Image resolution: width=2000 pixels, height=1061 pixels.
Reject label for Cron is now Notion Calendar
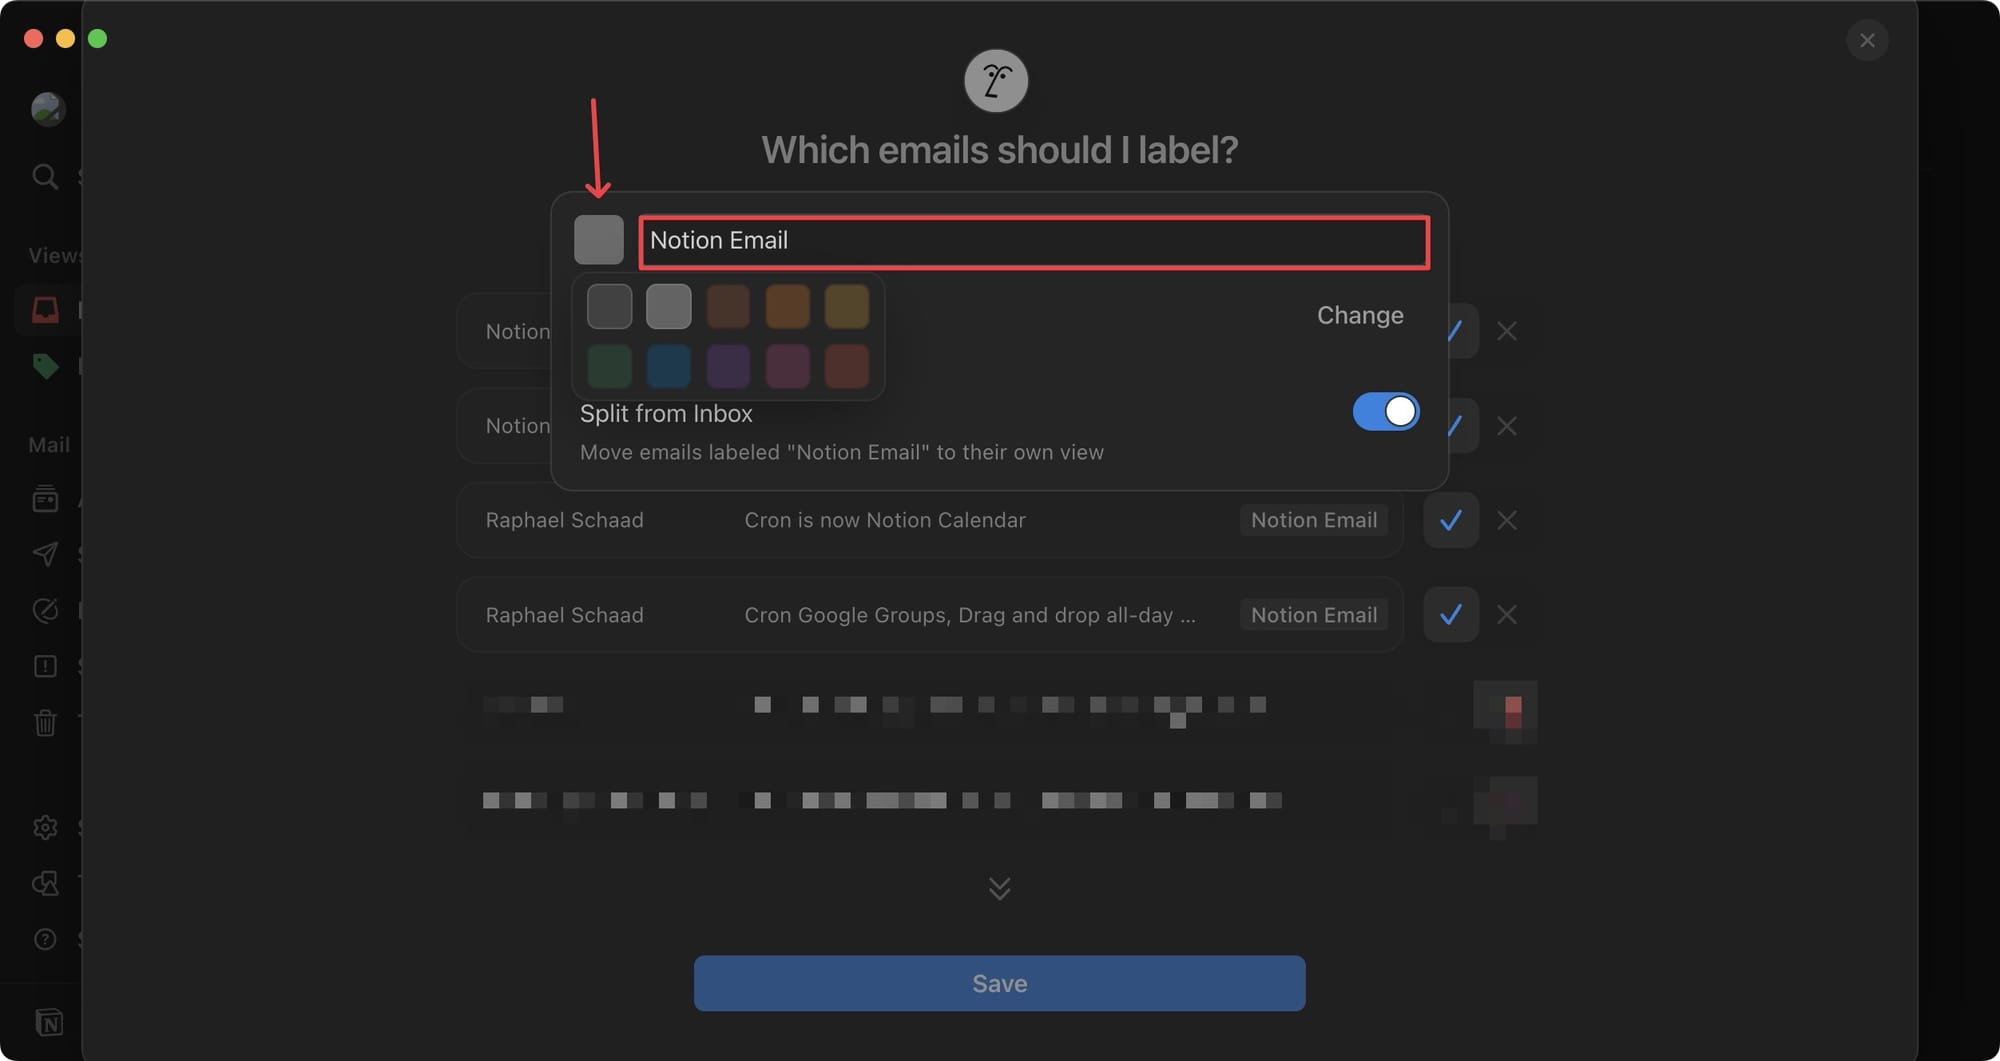[x=1507, y=520]
